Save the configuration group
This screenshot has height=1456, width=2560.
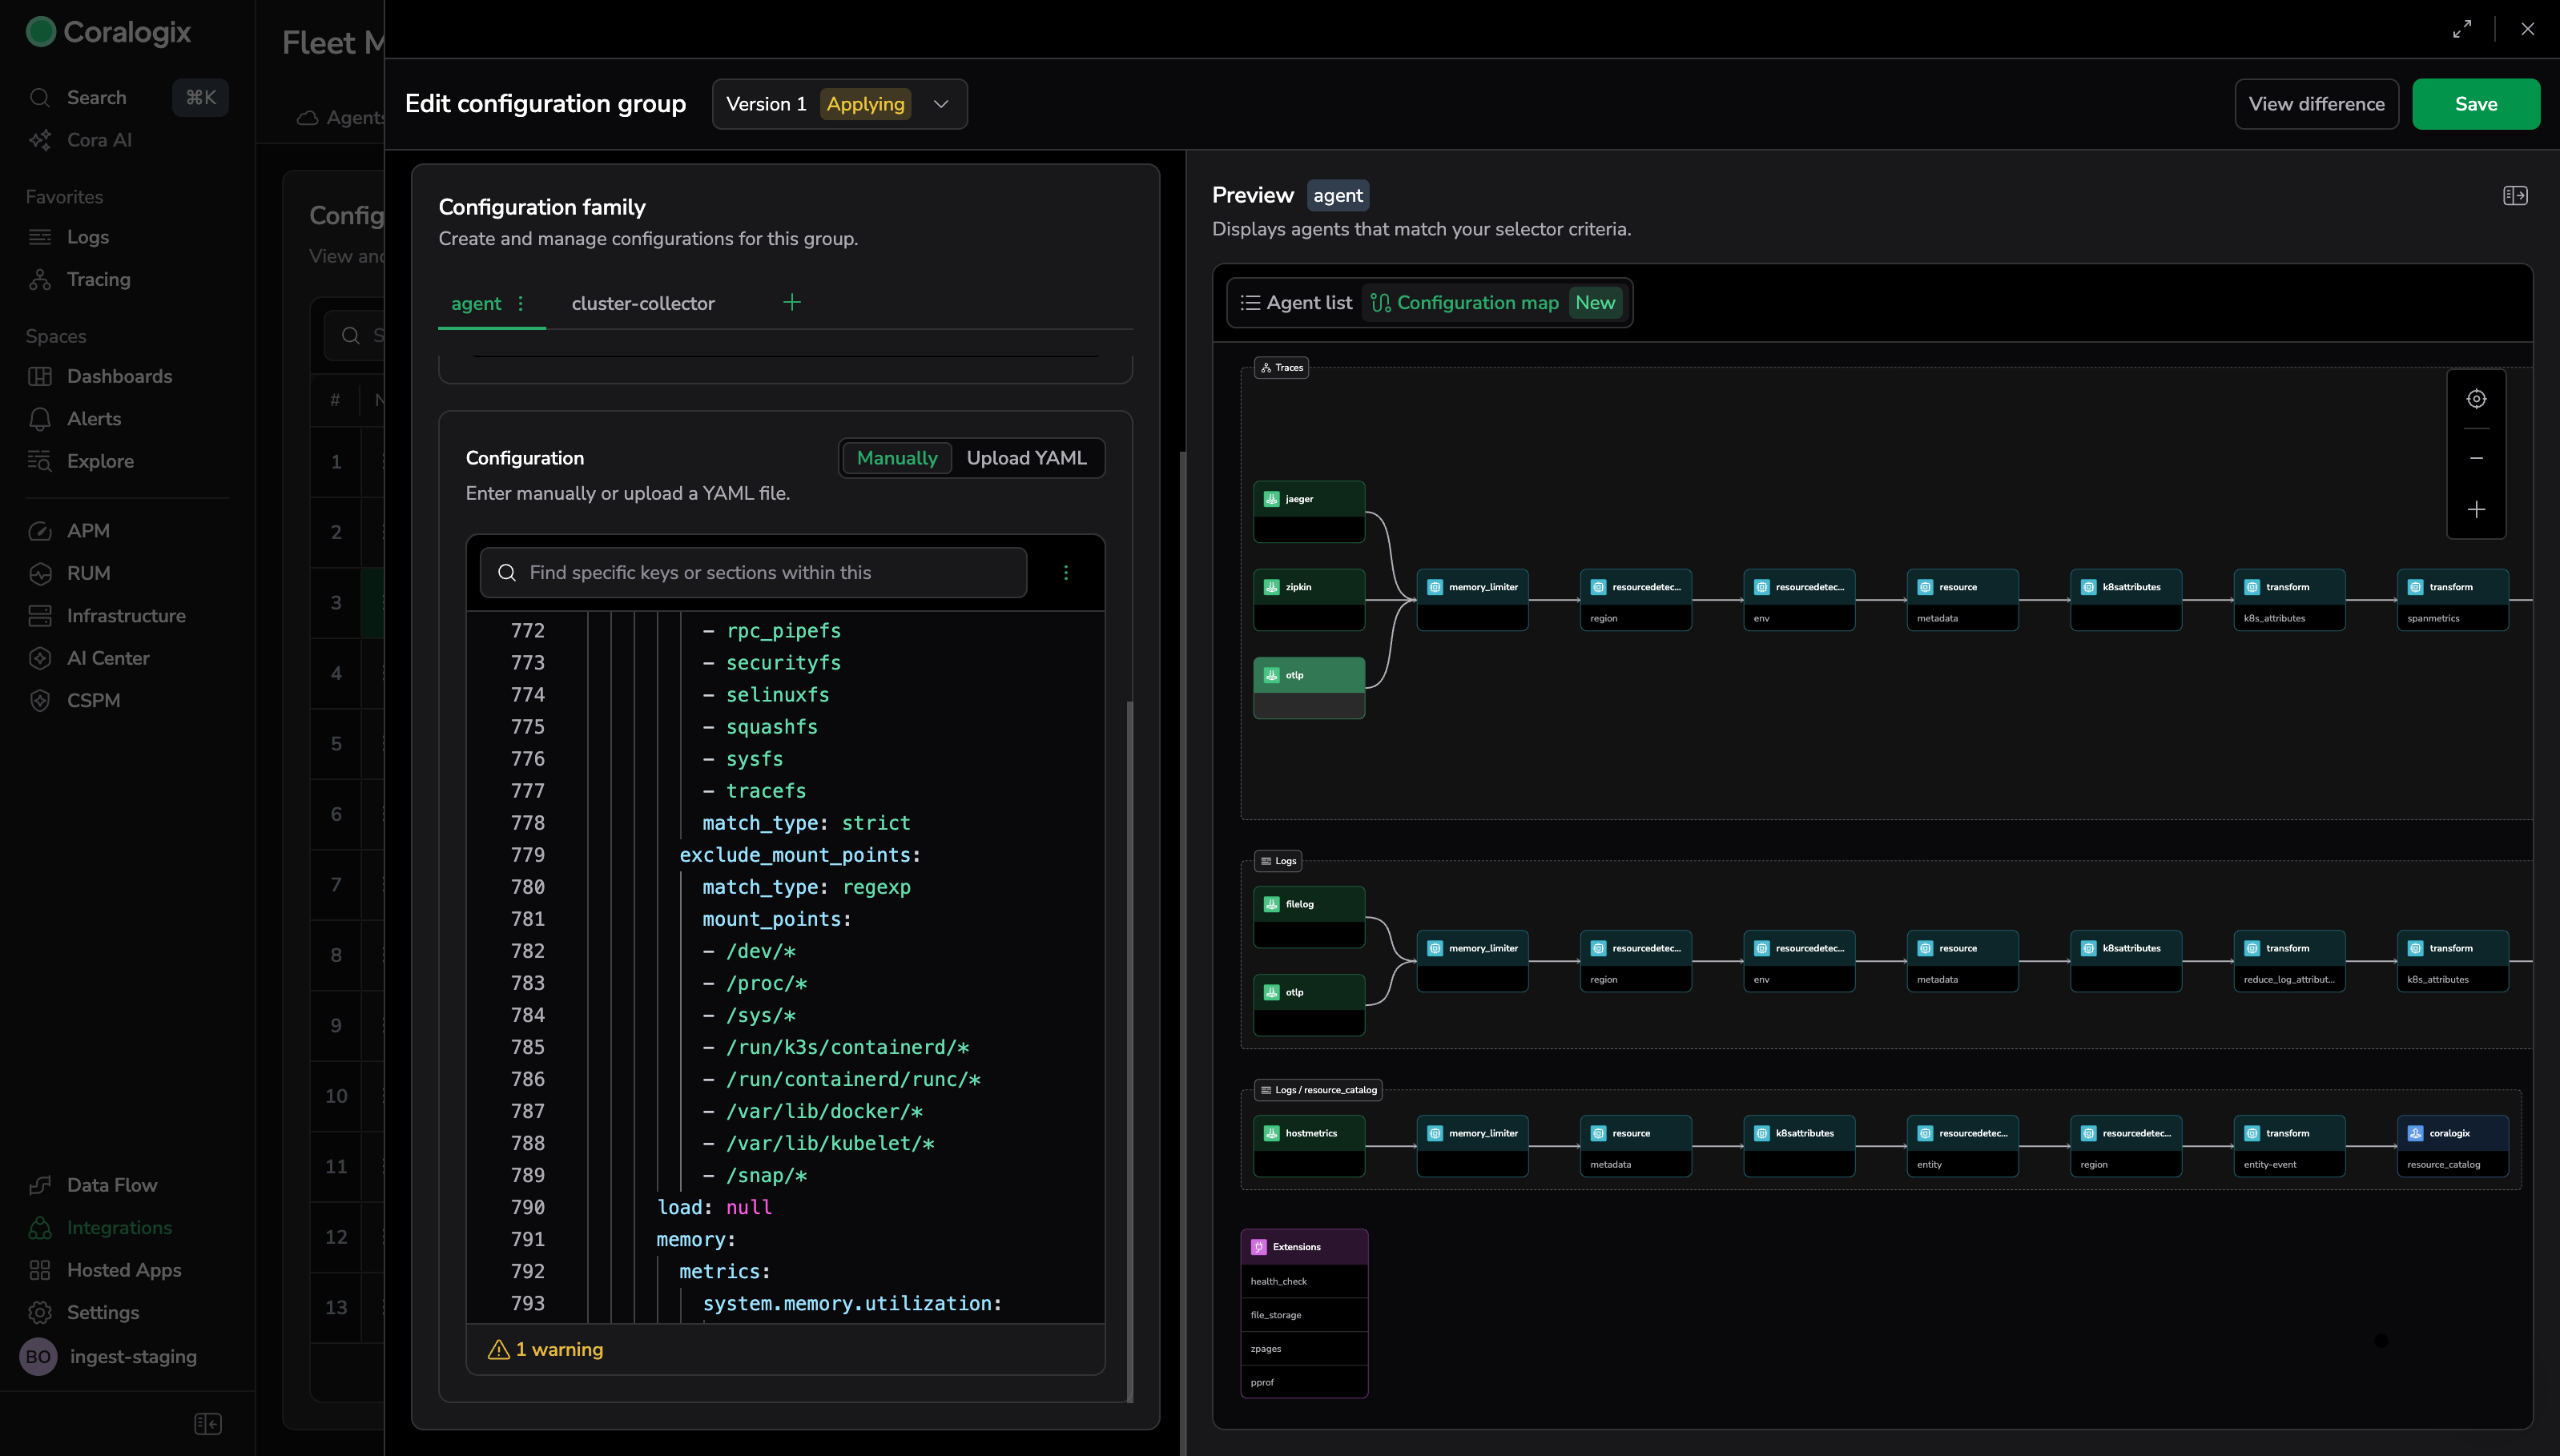pyautogui.click(x=2476, y=104)
